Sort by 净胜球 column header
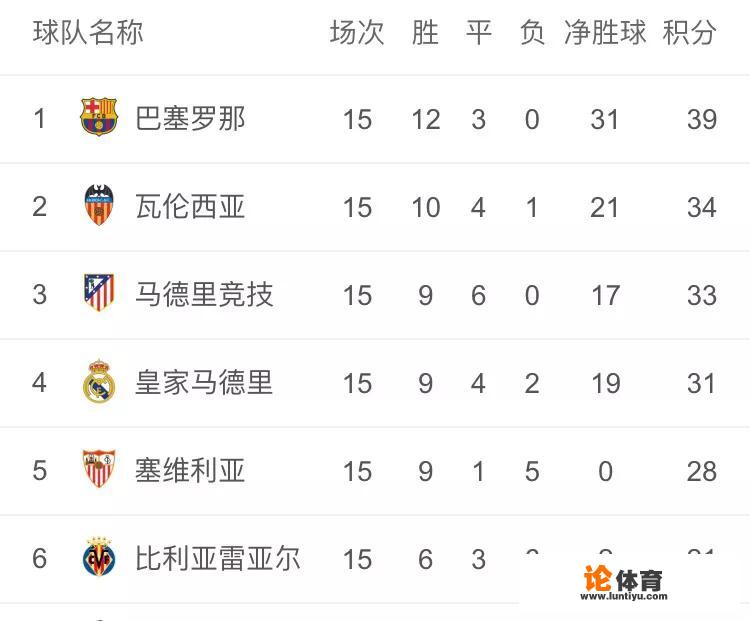The height and width of the screenshot is (621, 750). [x=605, y=32]
